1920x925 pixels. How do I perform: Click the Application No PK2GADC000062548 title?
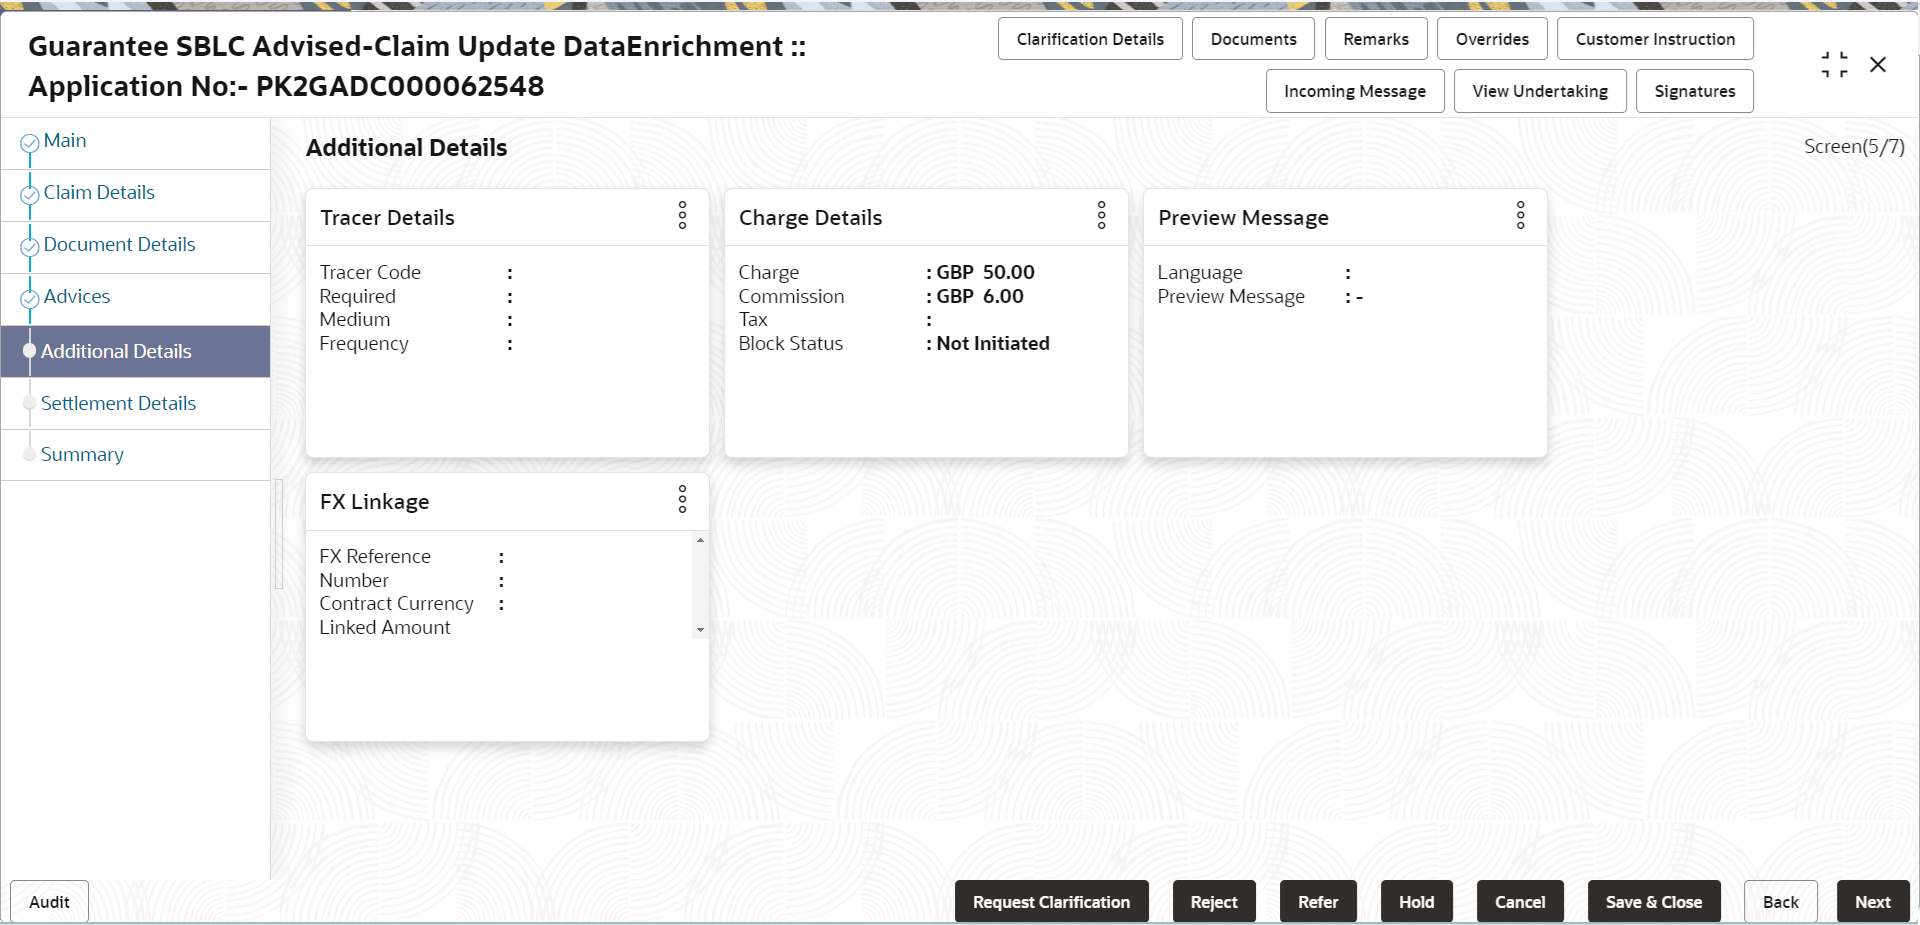pyautogui.click(x=286, y=86)
